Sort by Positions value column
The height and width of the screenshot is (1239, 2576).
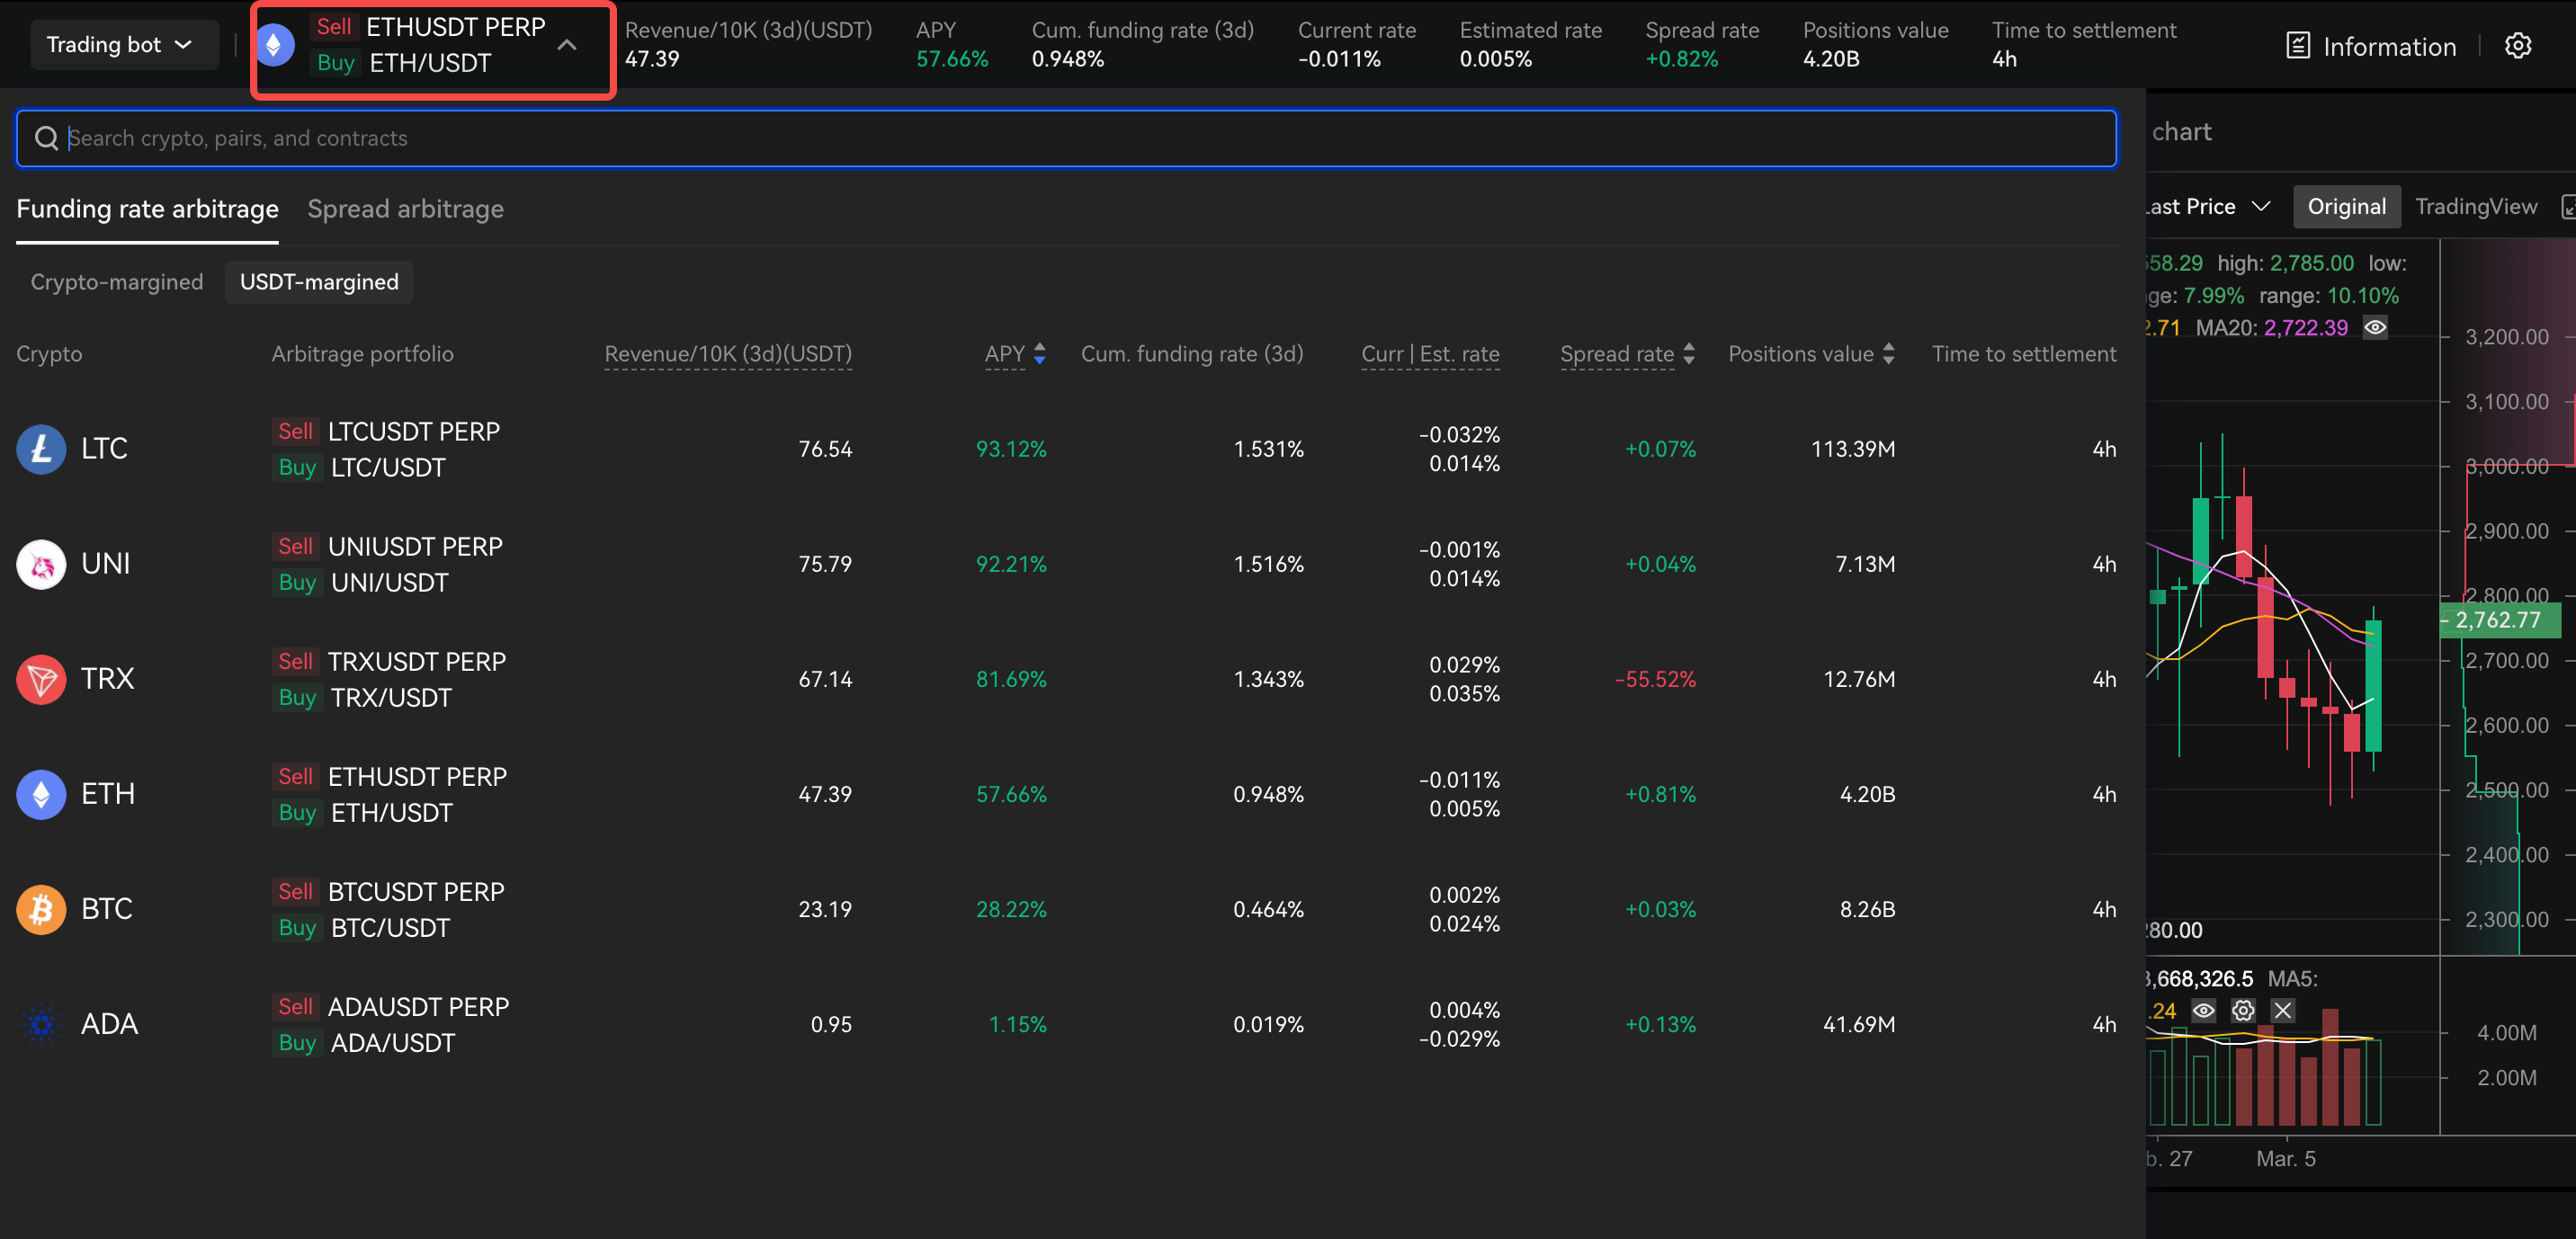click(x=1811, y=354)
